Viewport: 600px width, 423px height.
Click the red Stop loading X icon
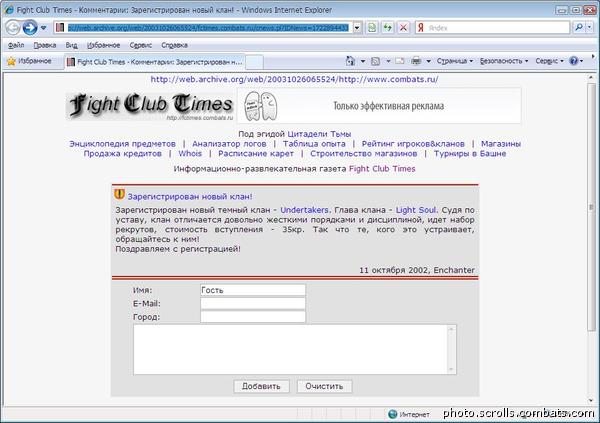403,28
